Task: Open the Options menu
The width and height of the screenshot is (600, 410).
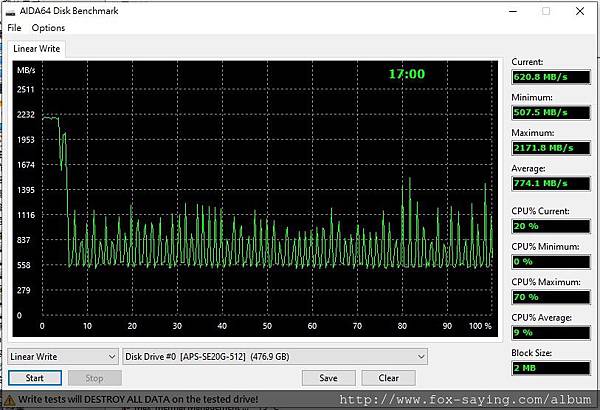Action: tap(48, 28)
